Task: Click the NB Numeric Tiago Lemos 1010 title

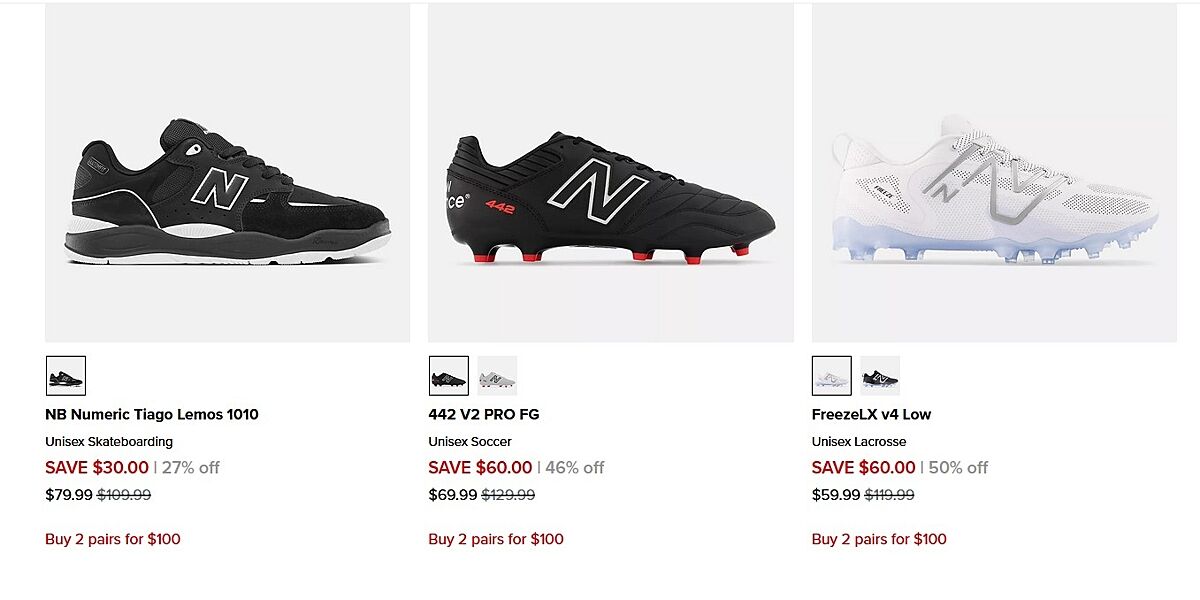Action: tap(152, 414)
